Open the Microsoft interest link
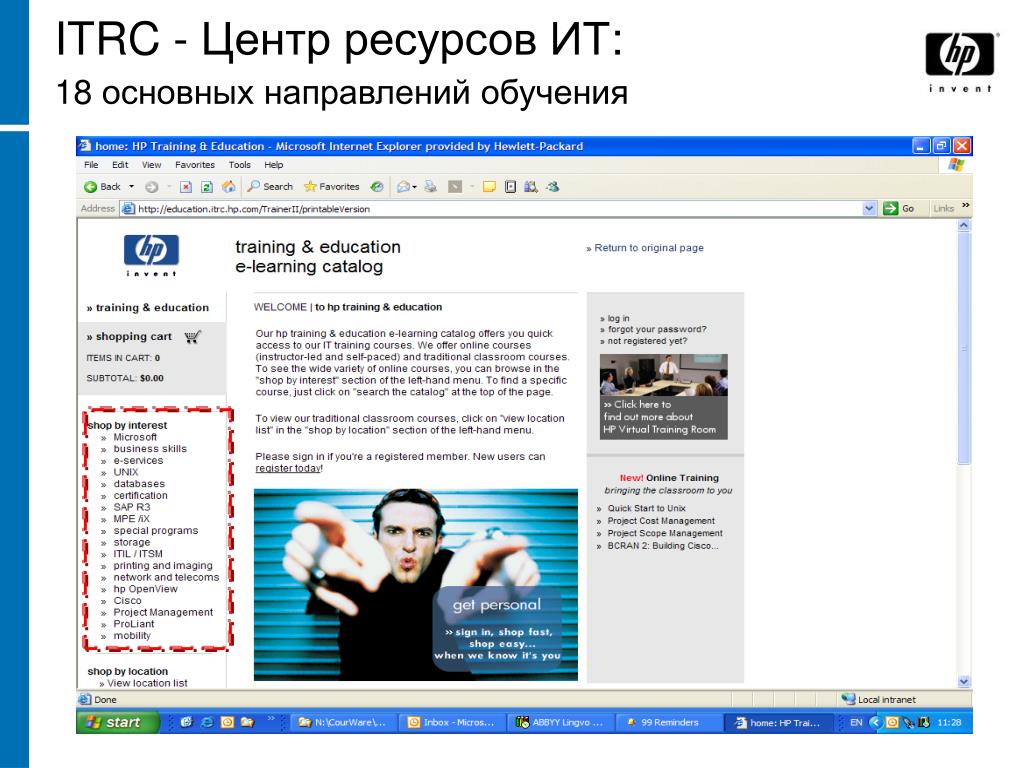1024x768 pixels. click(x=135, y=437)
